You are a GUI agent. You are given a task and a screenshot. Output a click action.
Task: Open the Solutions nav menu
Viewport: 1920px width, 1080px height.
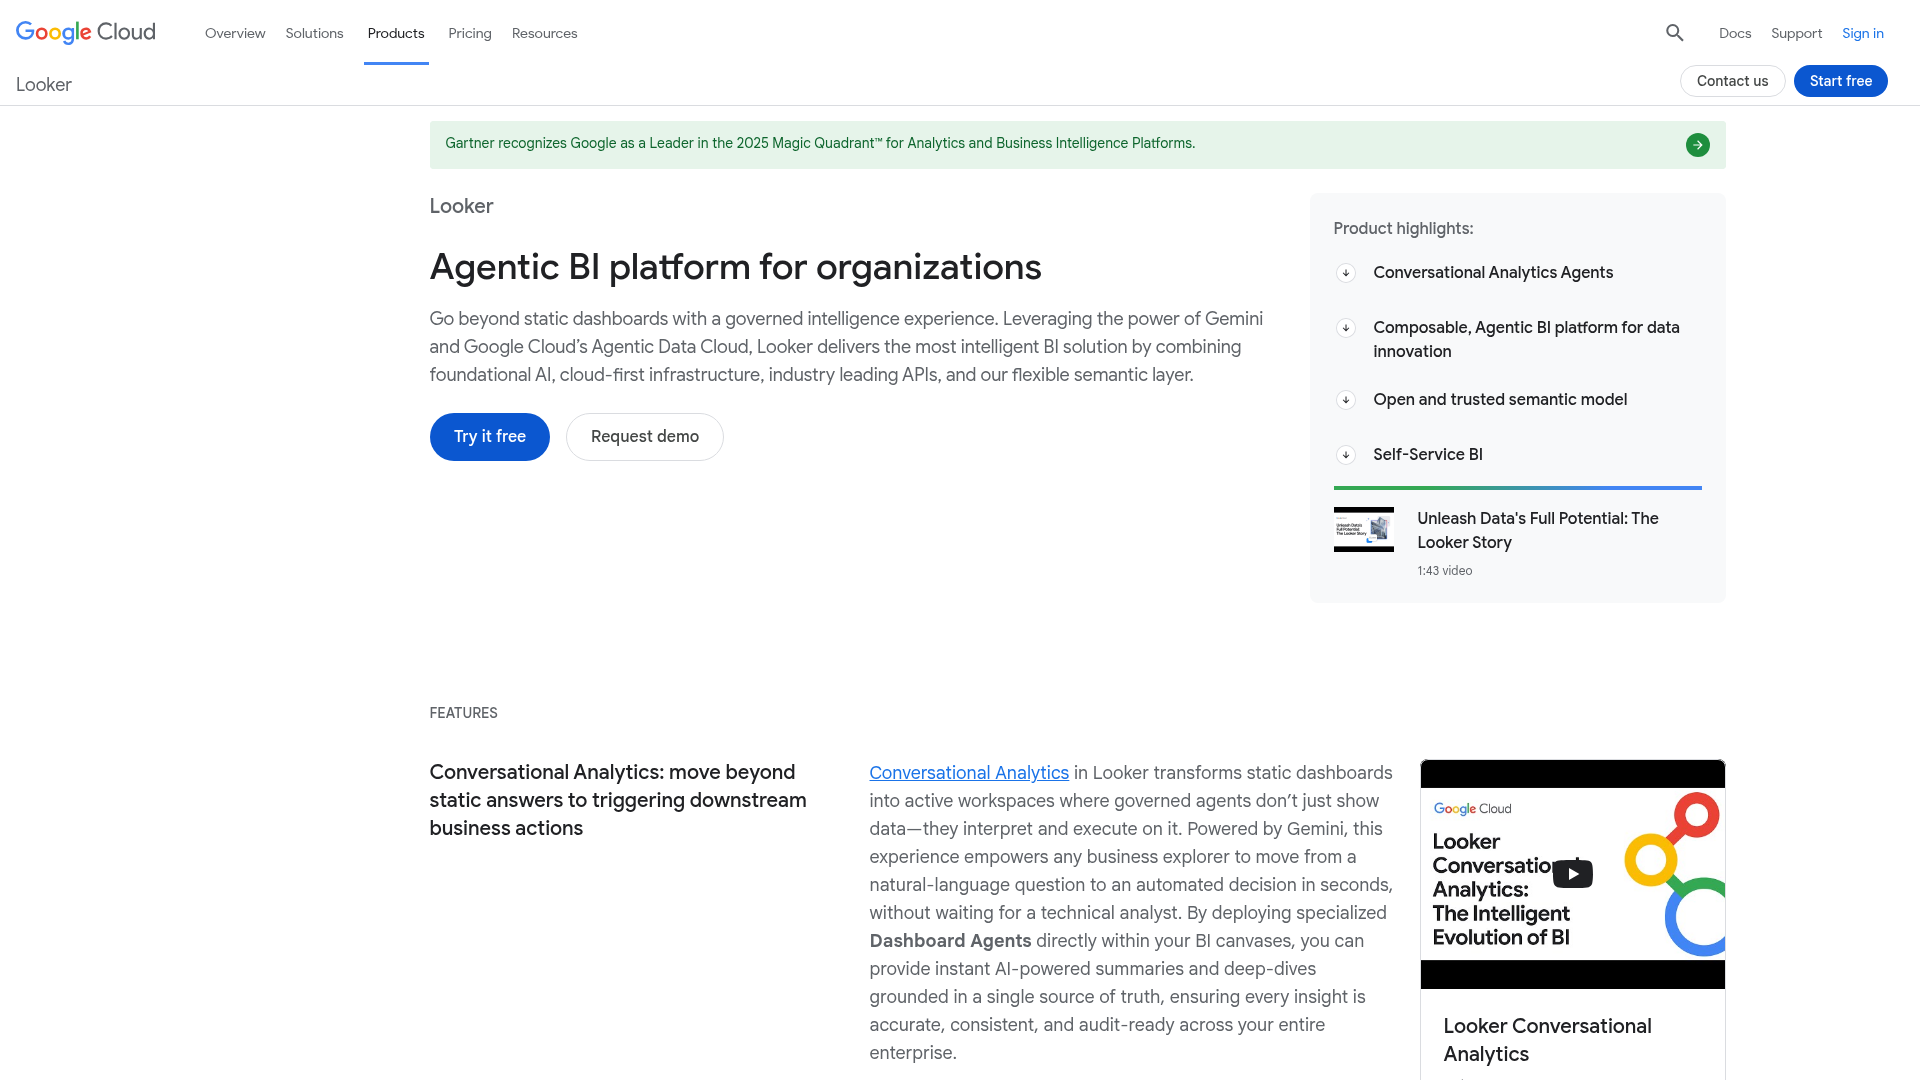click(x=314, y=33)
